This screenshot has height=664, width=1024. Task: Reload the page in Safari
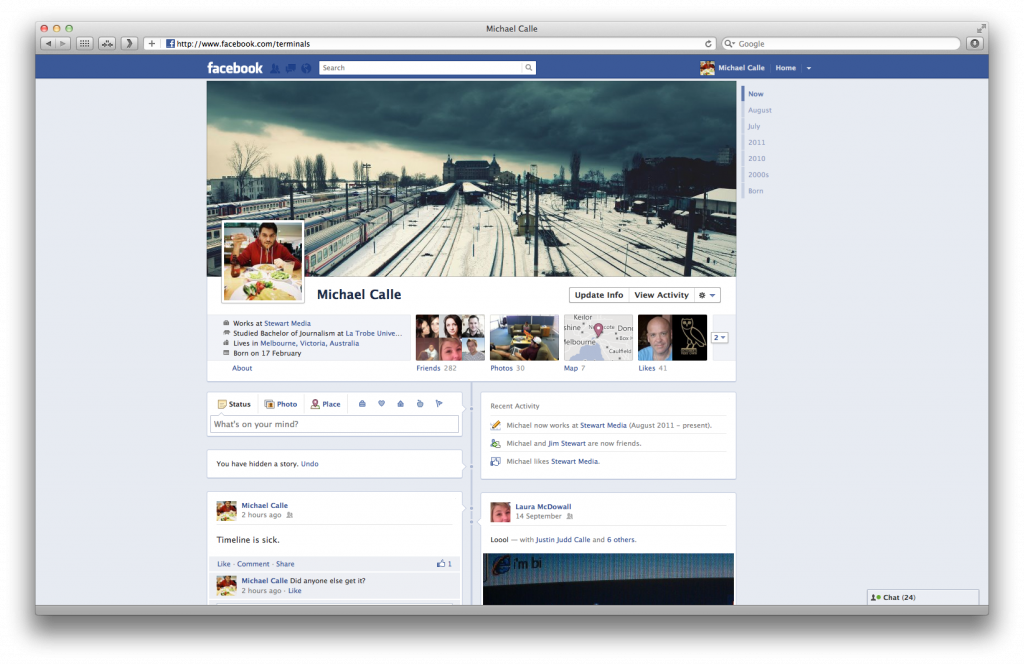[708, 44]
